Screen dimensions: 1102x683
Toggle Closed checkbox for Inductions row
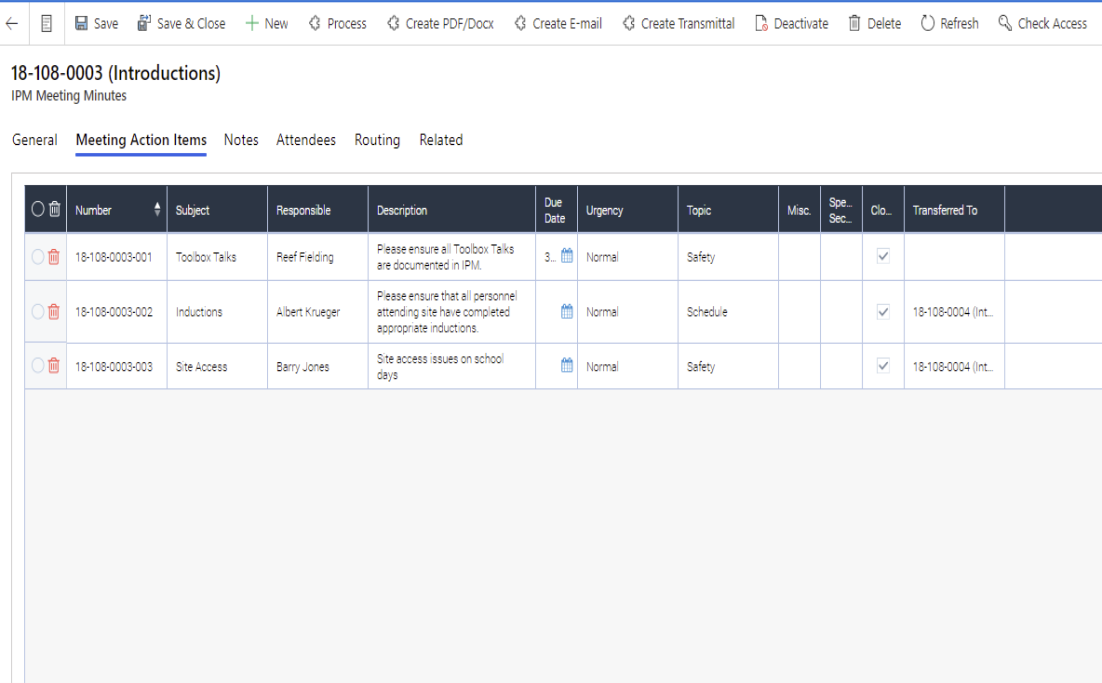point(883,312)
